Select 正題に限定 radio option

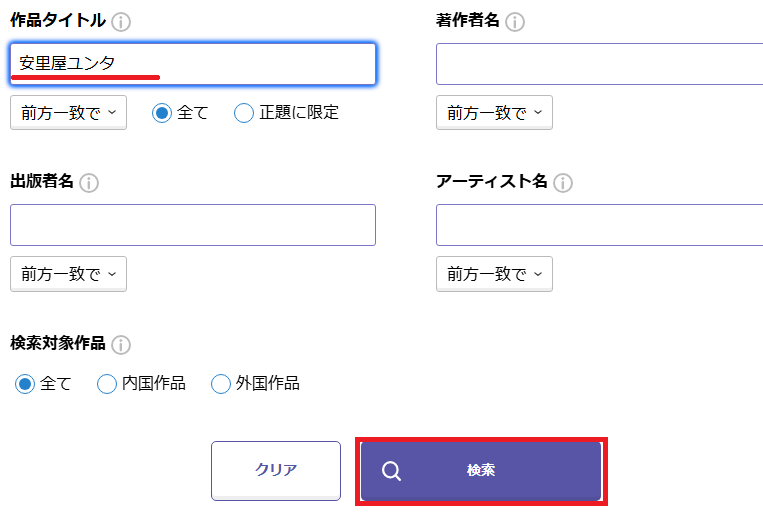pyautogui.click(x=244, y=113)
